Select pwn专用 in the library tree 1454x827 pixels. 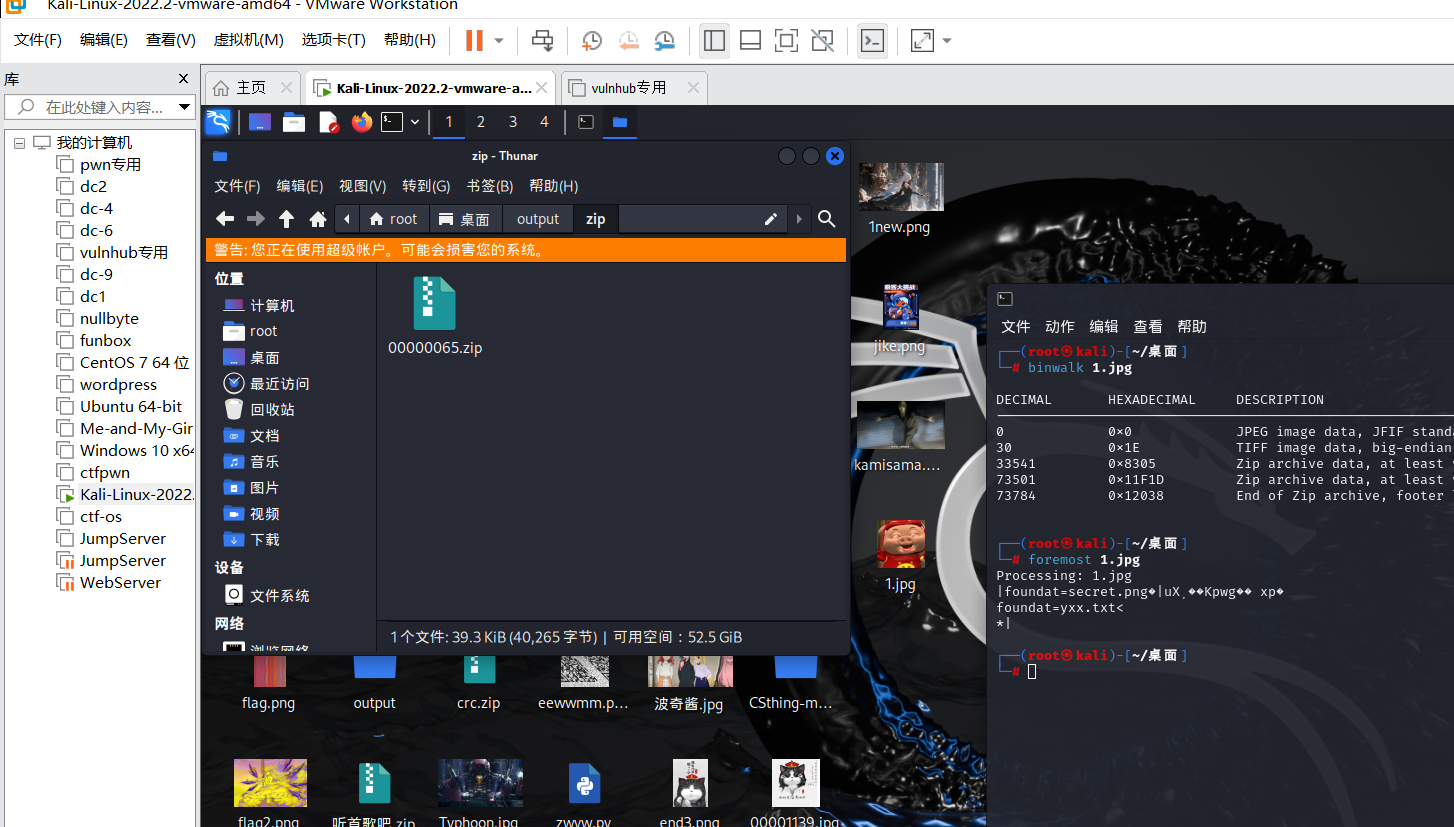(111, 164)
